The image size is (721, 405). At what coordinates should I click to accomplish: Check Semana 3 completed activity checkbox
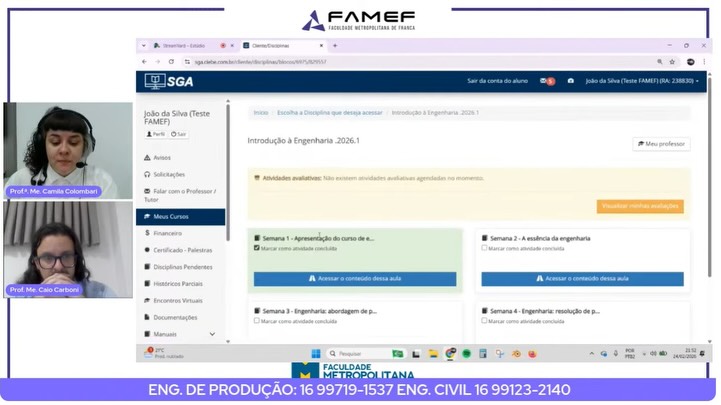pyautogui.click(x=257, y=321)
